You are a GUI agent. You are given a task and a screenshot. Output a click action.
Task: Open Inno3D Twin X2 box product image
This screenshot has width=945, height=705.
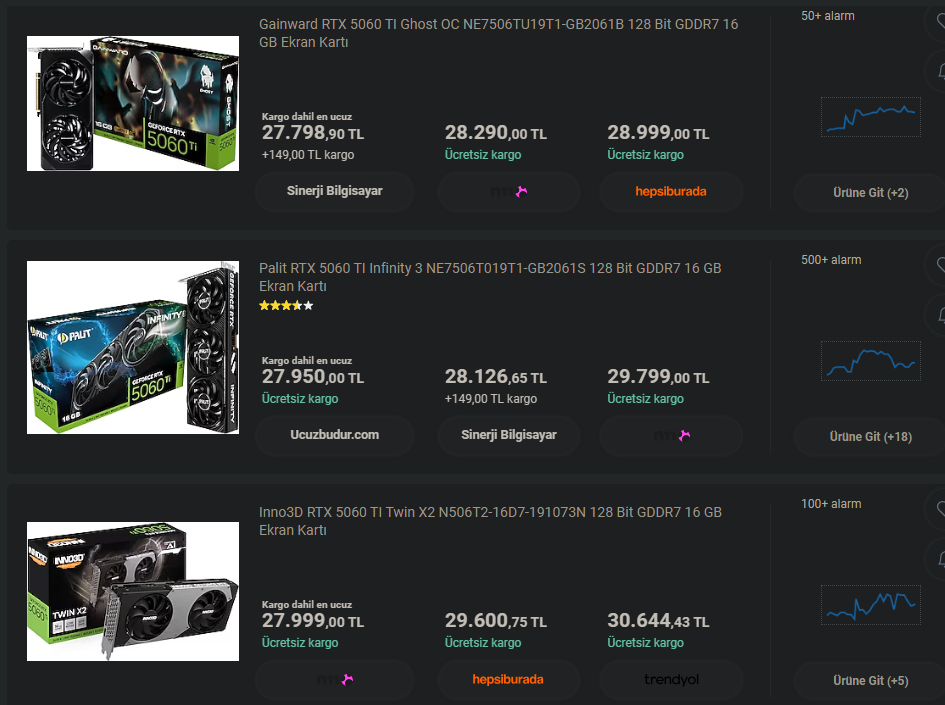coord(133,591)
